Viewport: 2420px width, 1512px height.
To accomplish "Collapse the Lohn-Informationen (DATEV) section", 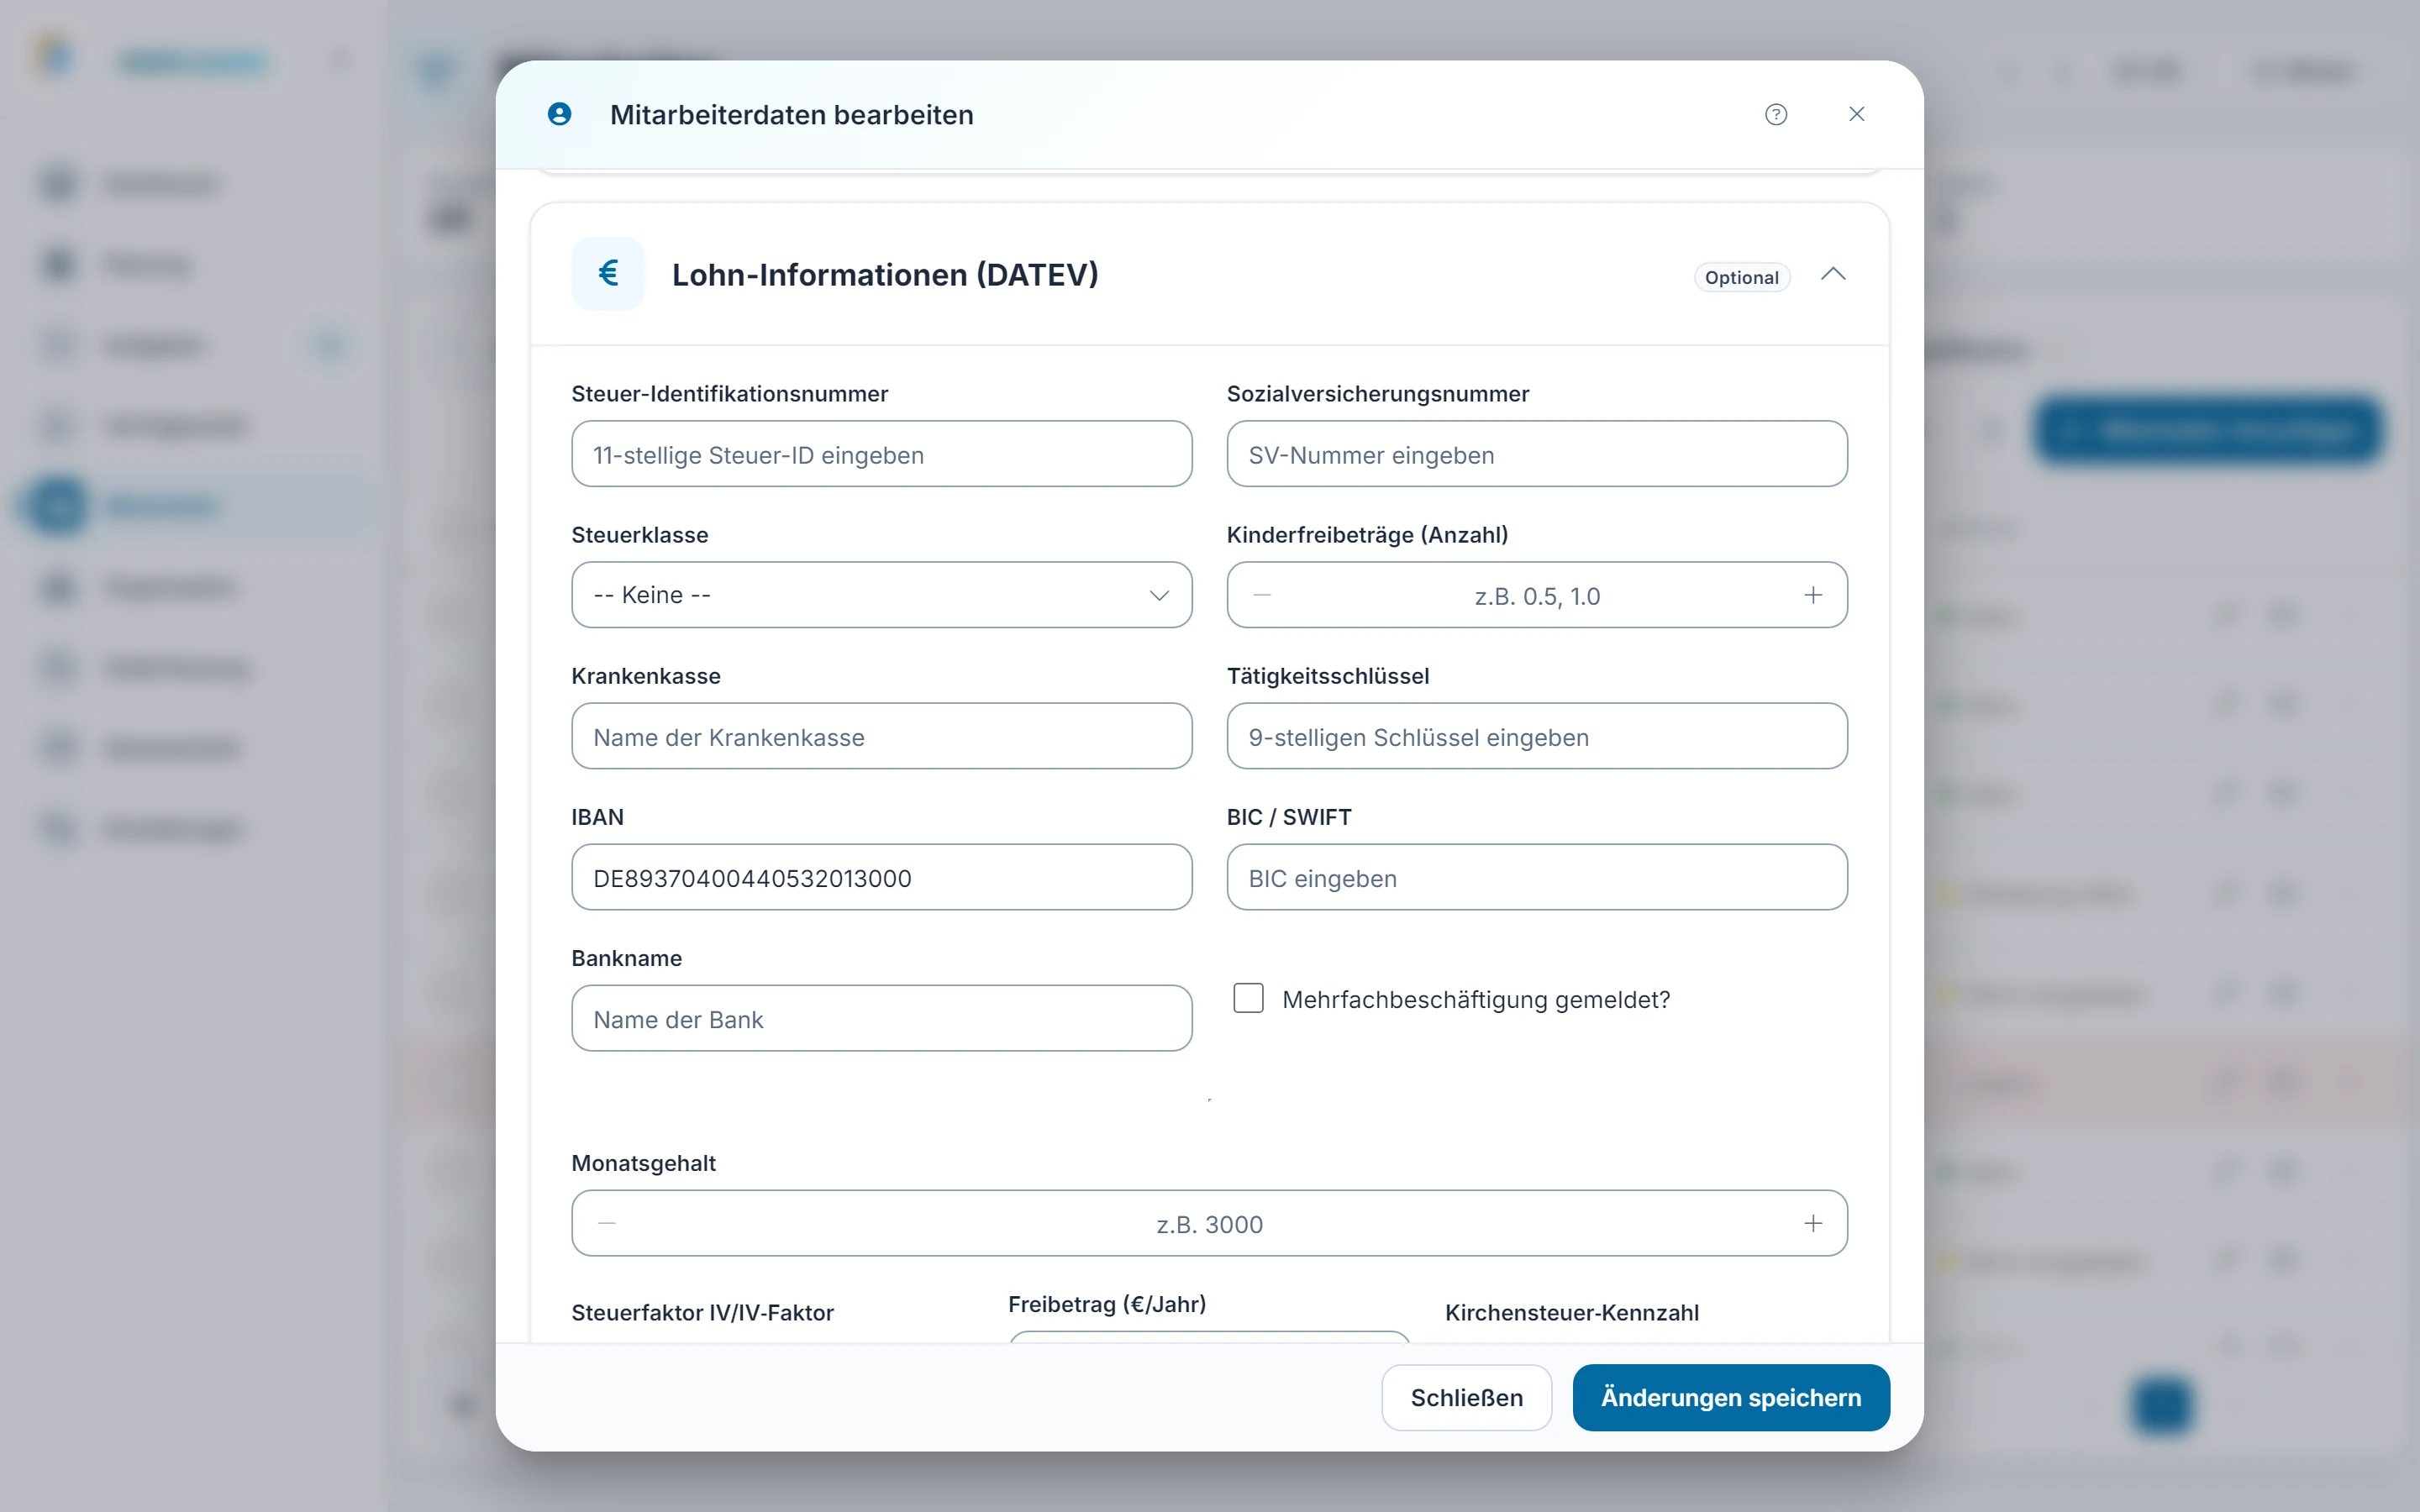I will tap(1833, 274).
